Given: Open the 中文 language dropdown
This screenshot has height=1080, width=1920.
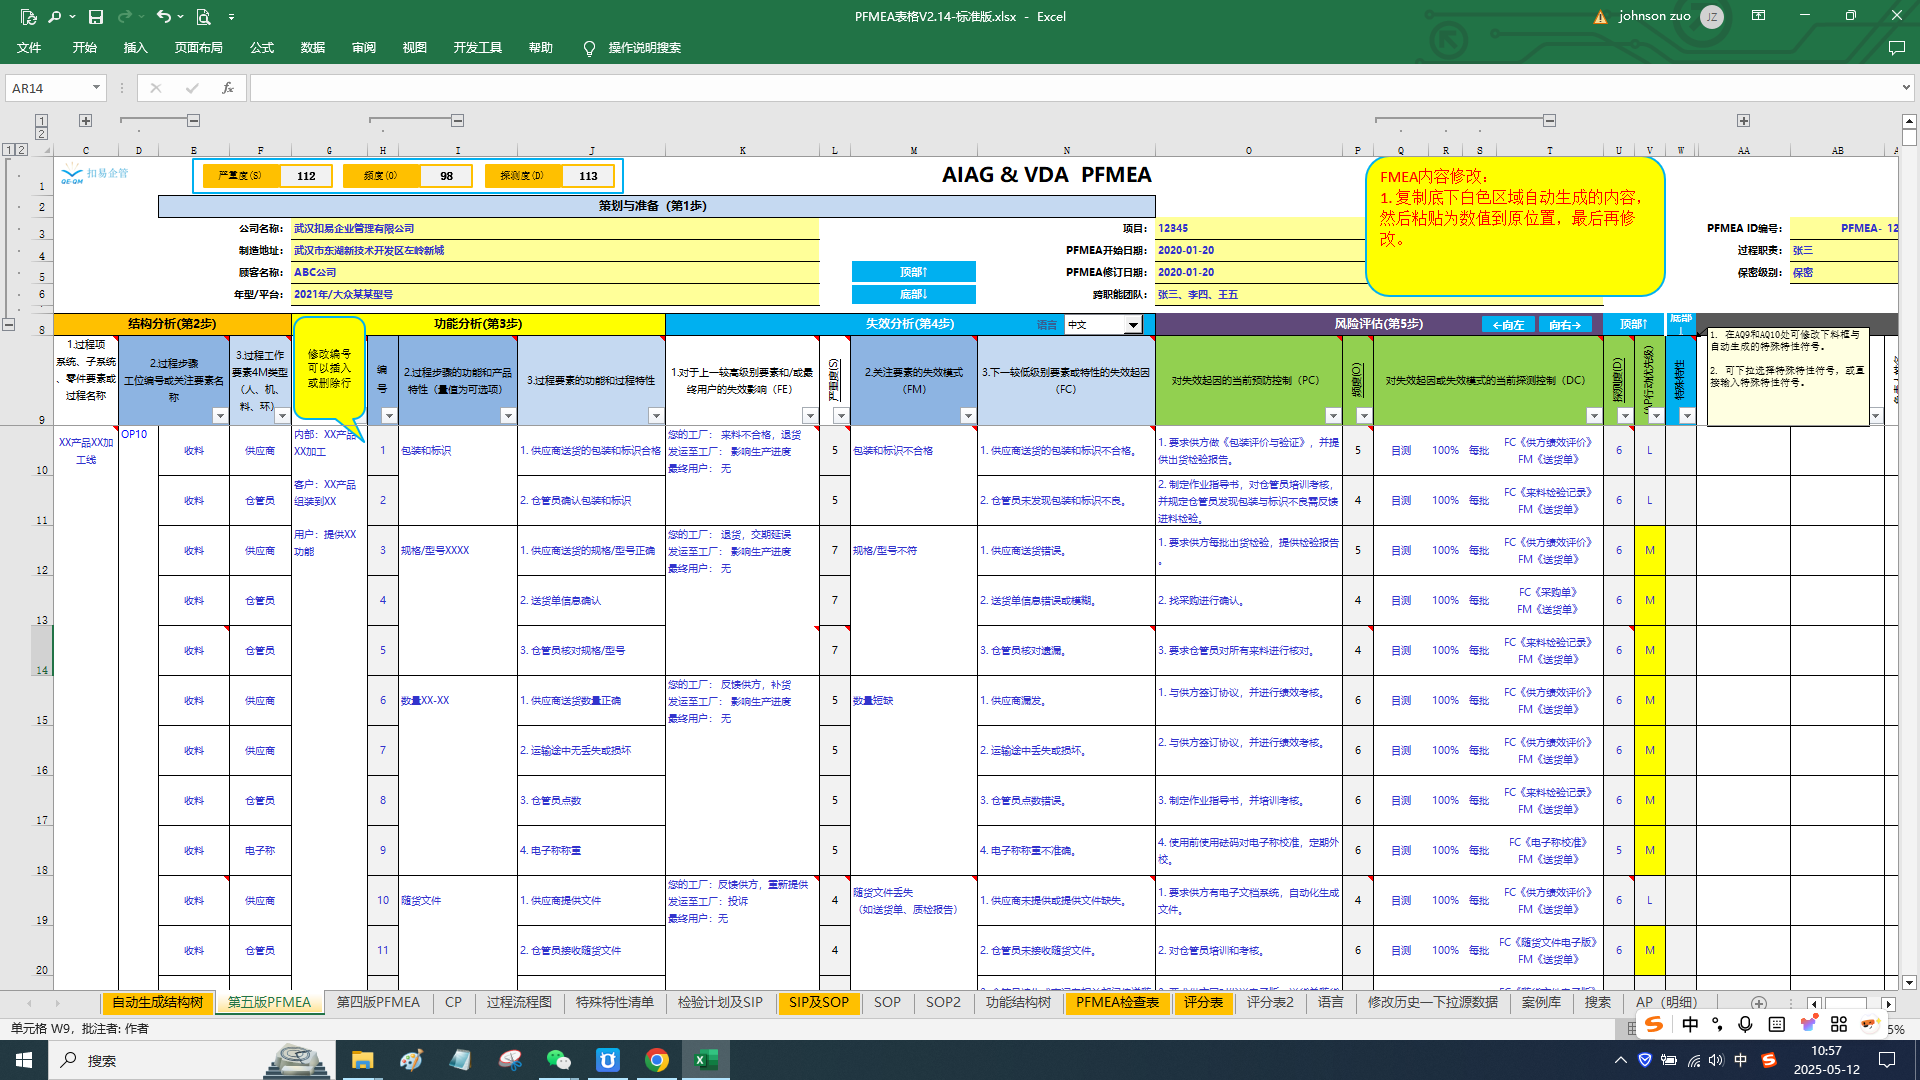Looking at the screenshot, I should [1133, 325].
